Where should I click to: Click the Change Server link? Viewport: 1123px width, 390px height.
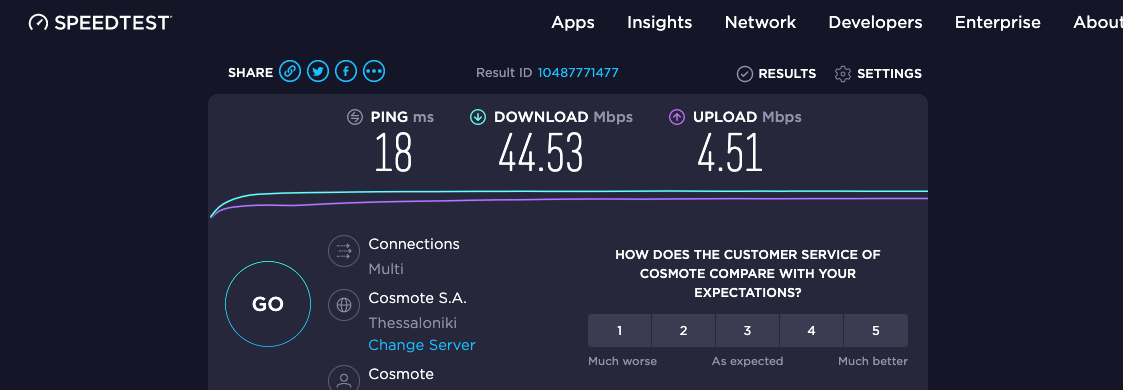422,345
